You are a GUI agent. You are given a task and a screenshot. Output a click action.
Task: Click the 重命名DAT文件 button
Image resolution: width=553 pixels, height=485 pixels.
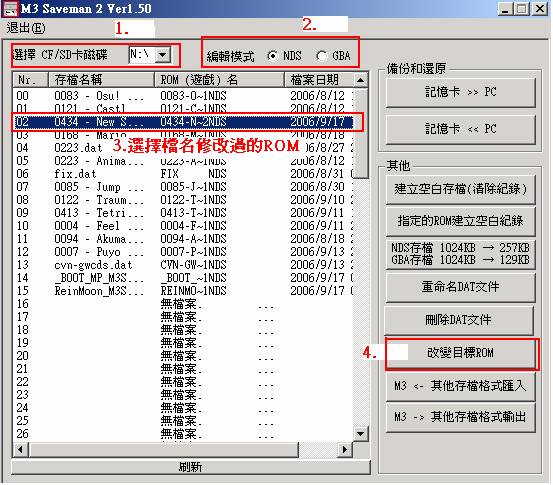point(461,287)
